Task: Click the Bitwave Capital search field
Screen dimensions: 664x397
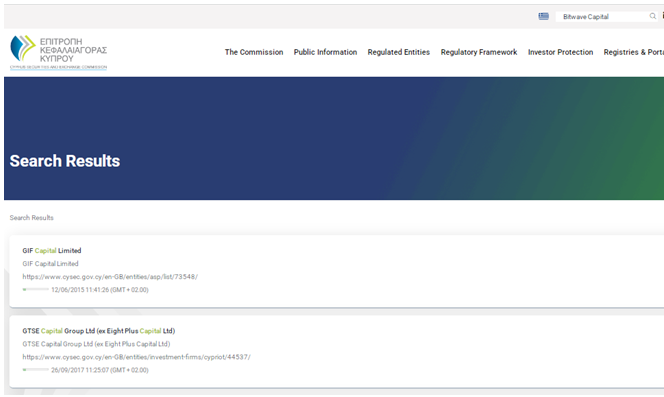Action: pyautogui.click(x=602, y=17)
